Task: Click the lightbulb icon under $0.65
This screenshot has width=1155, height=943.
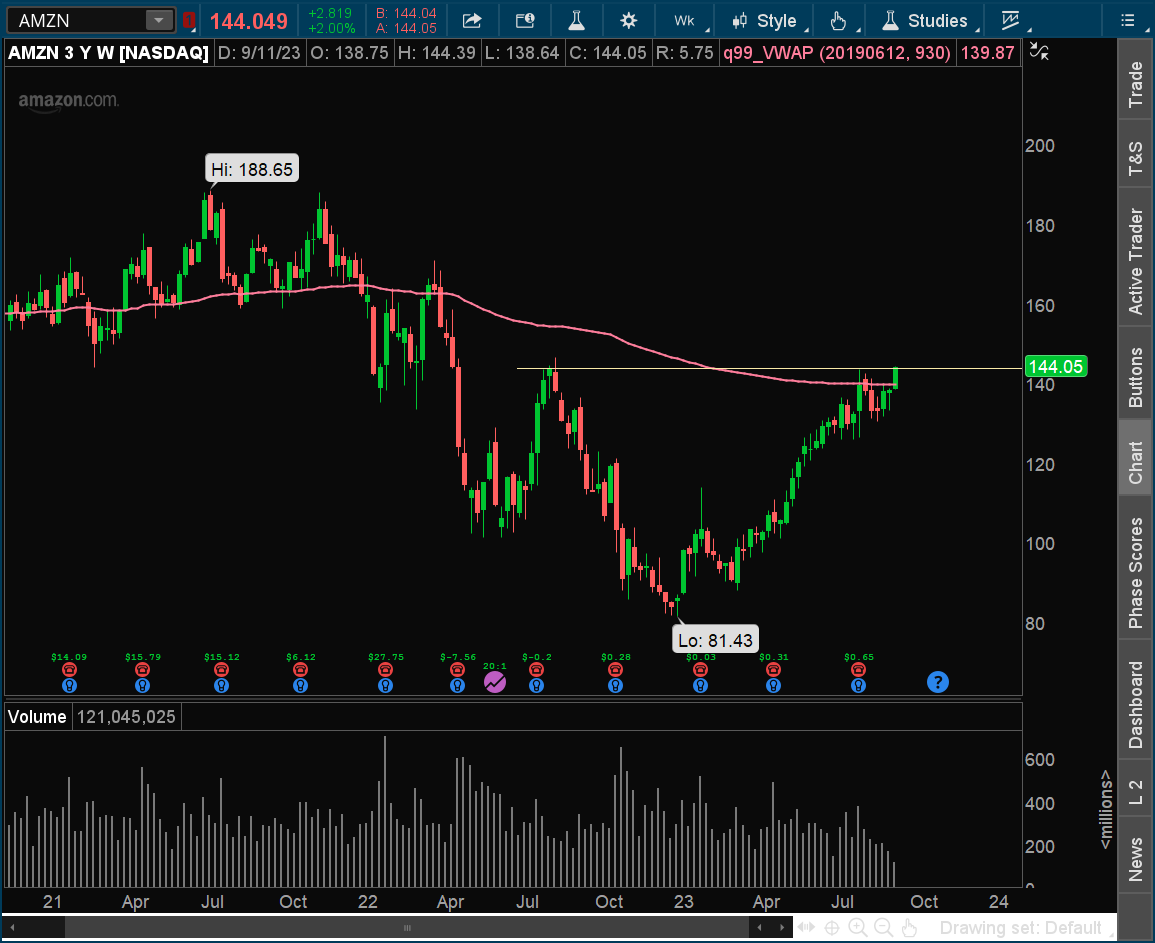Action: (x=858, y=686)
